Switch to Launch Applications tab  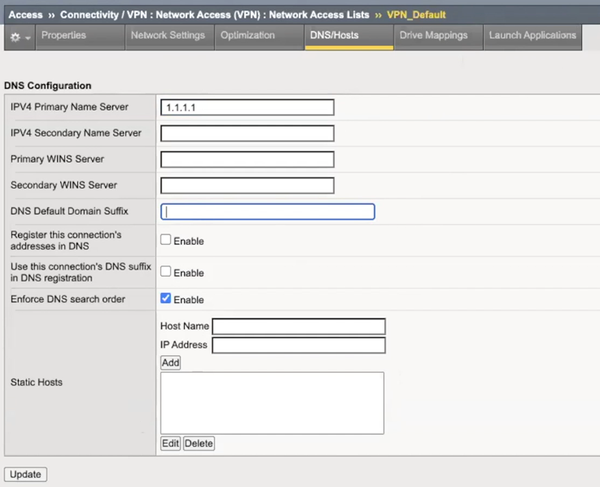tap(532, 36)
